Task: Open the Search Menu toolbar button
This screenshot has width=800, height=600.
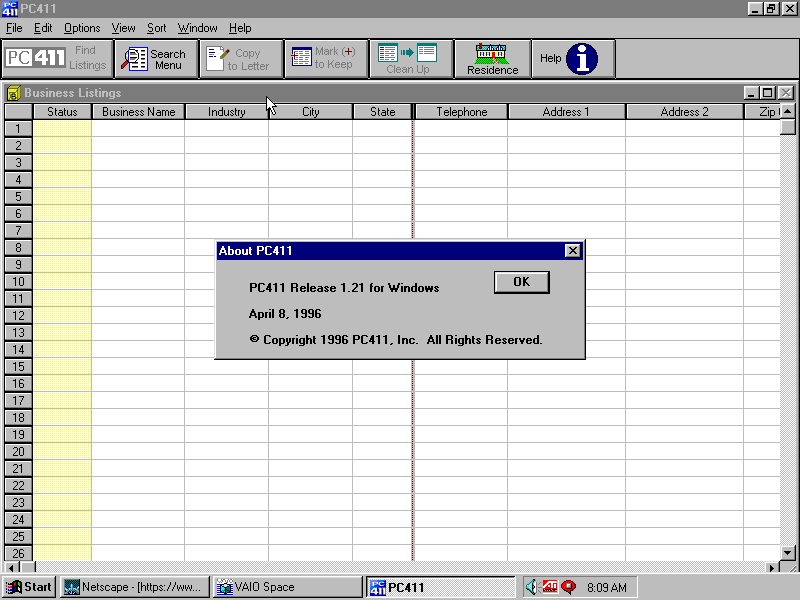Action: pyautogui.click(x=155, y=59)
